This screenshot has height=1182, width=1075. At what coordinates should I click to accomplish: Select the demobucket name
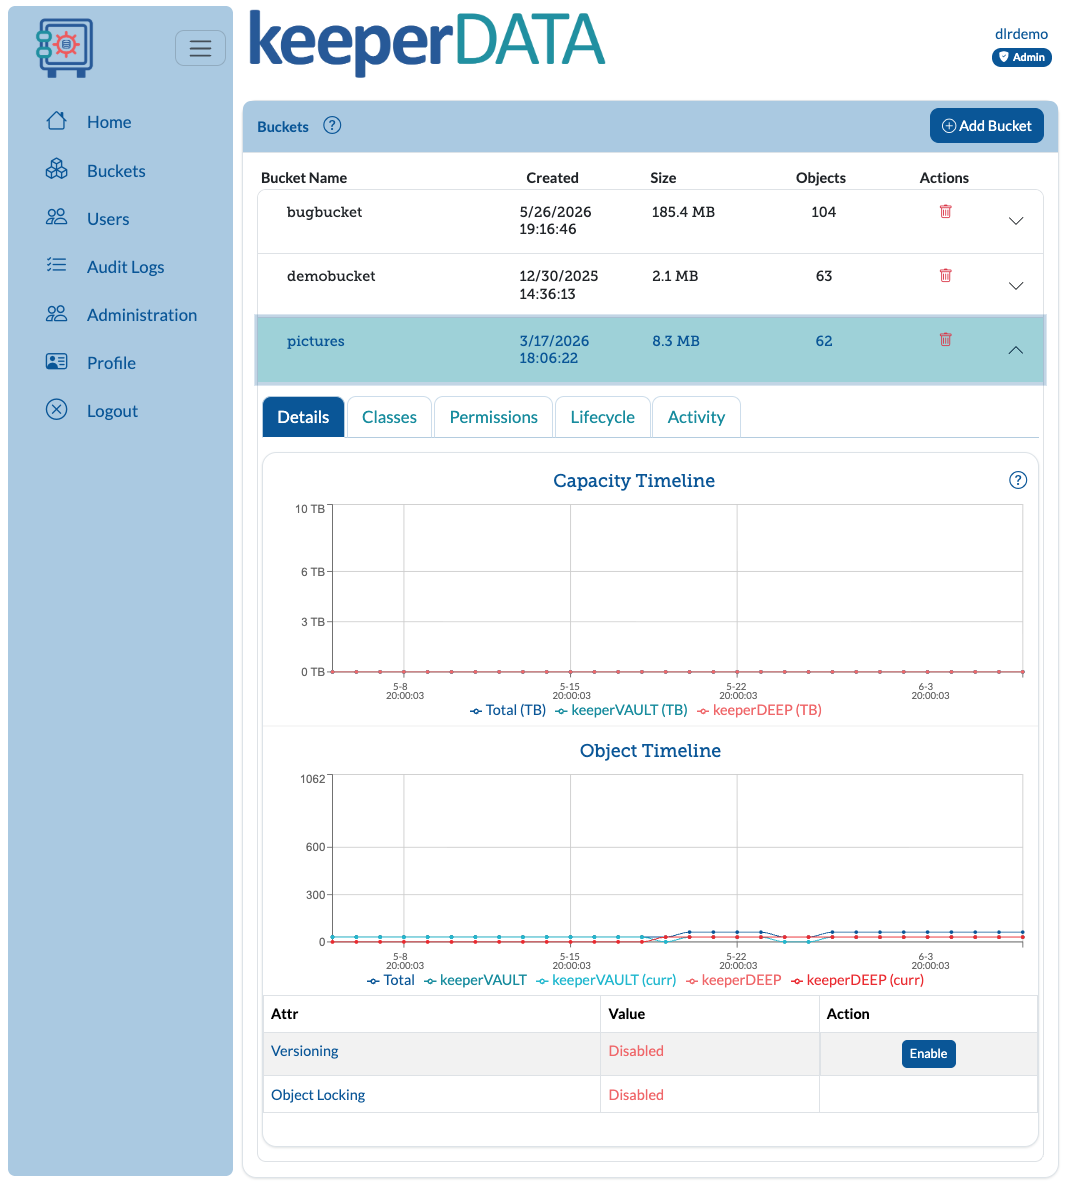[331, 276]
